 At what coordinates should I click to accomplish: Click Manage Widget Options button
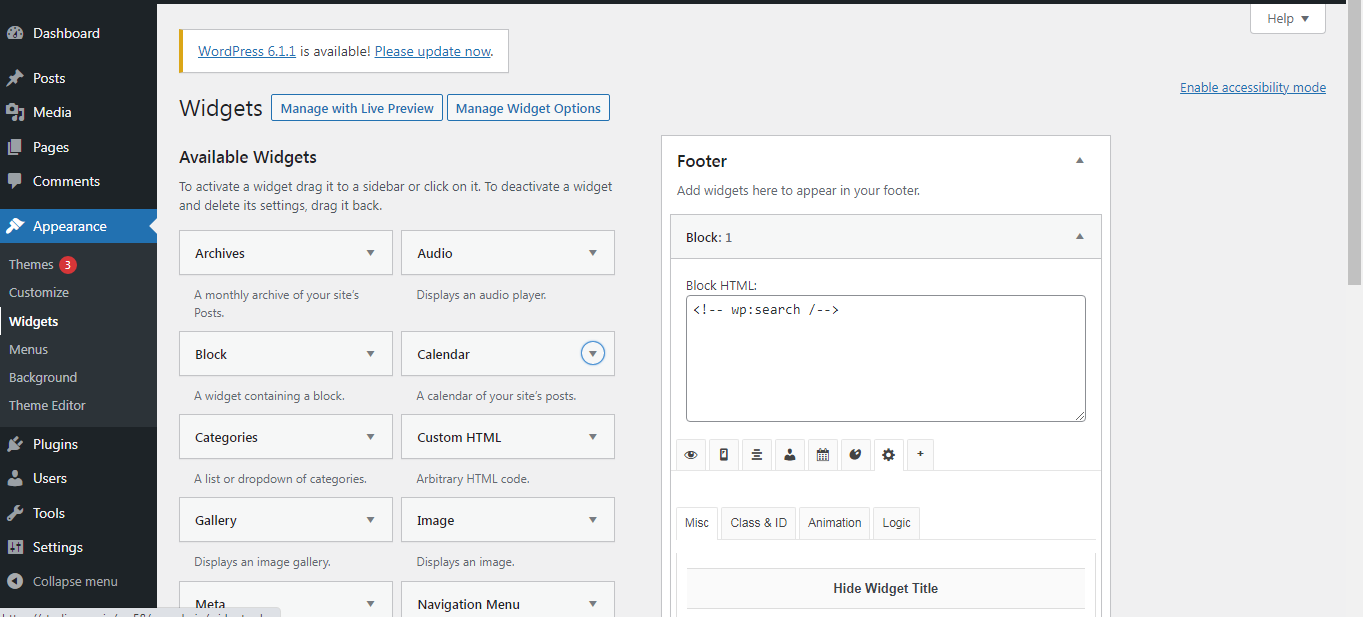coord(528,108)
